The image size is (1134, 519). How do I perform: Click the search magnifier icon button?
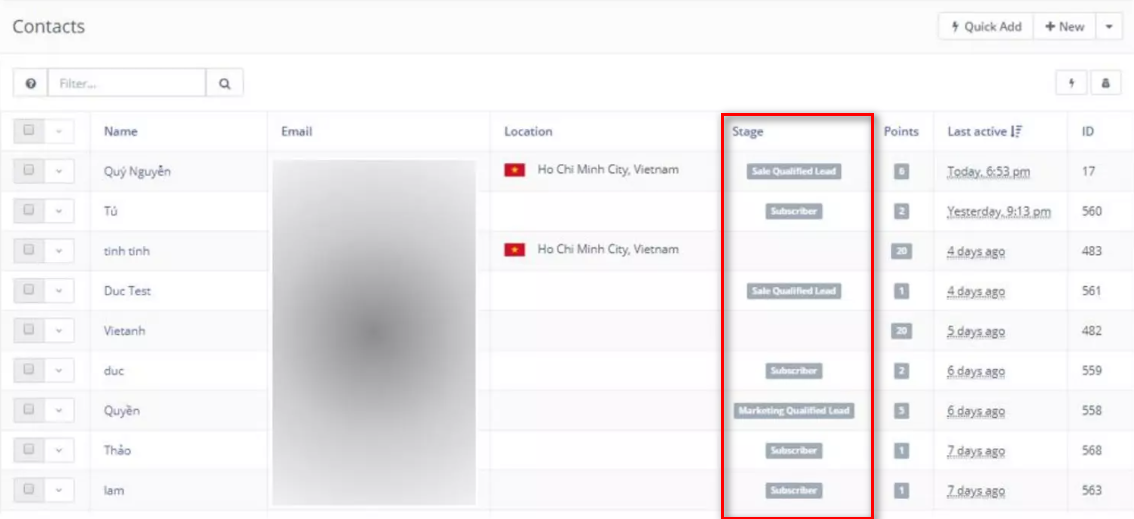point(225,84)
